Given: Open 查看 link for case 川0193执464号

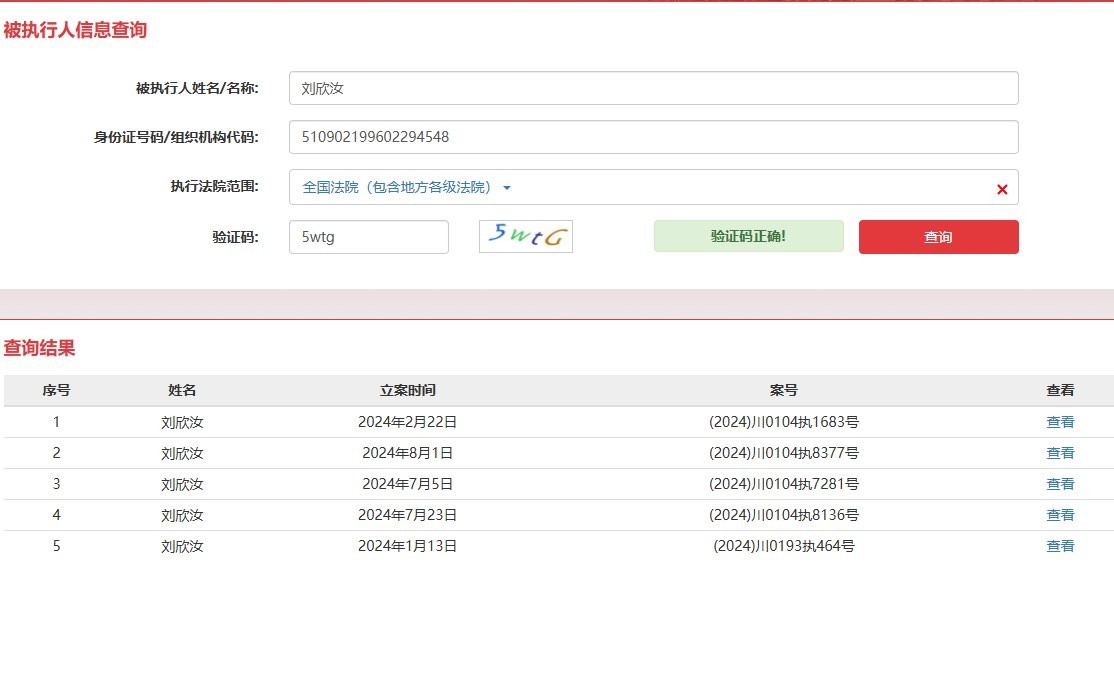Looking at the screenshot, I should coord(1060,546).
